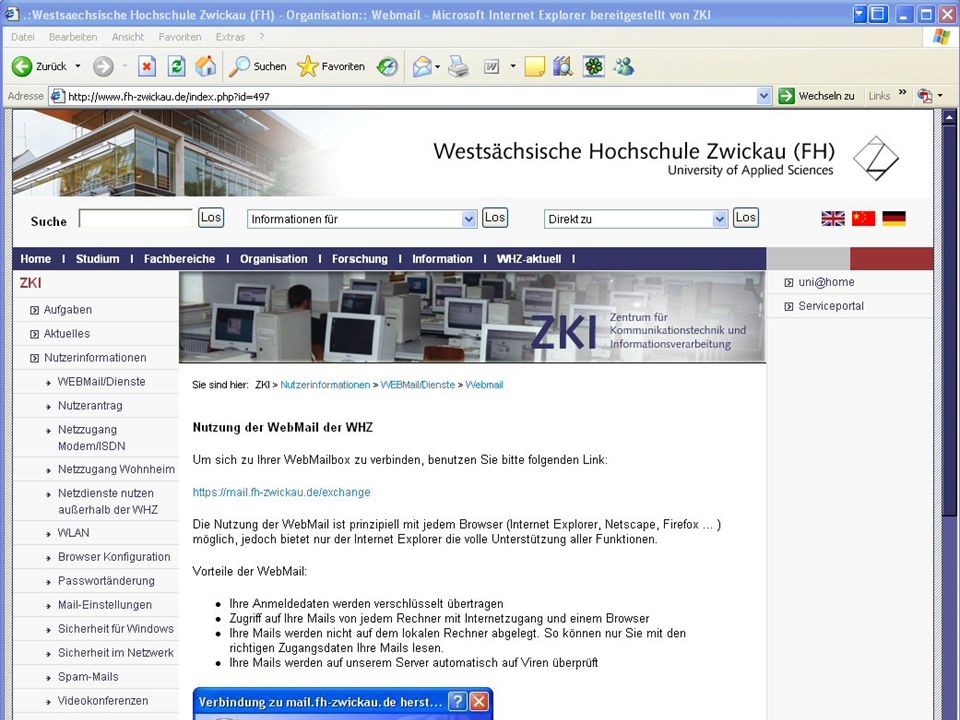Open the uni@home link on right panel
Viewport: 960px width, 720px height.
tap(826, 282)
